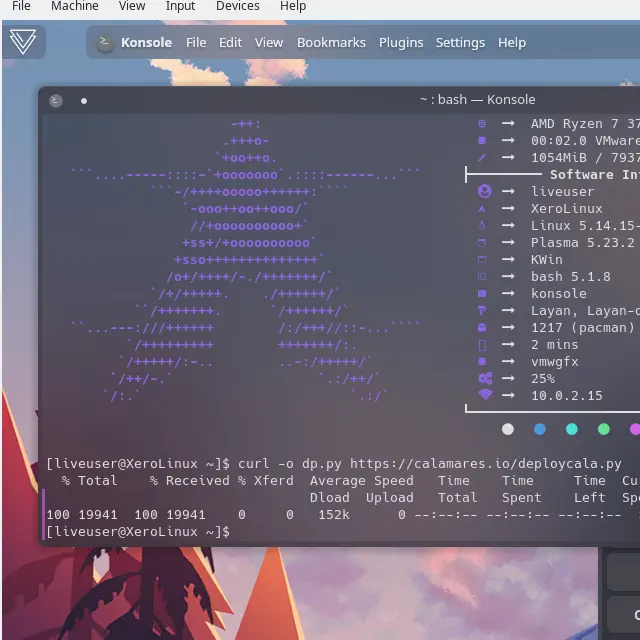Open Konsole's Plugins menu
The image size is (640, 640).
(401, 42)
